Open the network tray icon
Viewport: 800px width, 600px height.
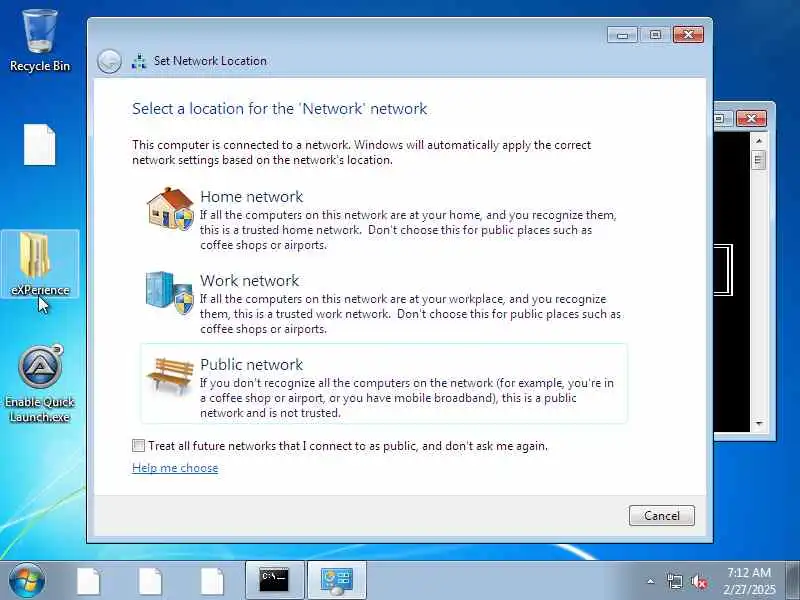(x=674, y=581)
